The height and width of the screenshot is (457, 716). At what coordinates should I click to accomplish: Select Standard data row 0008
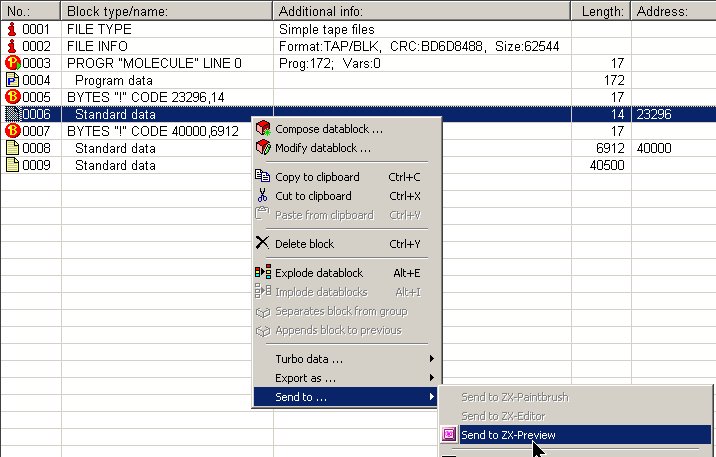point(115,148)
